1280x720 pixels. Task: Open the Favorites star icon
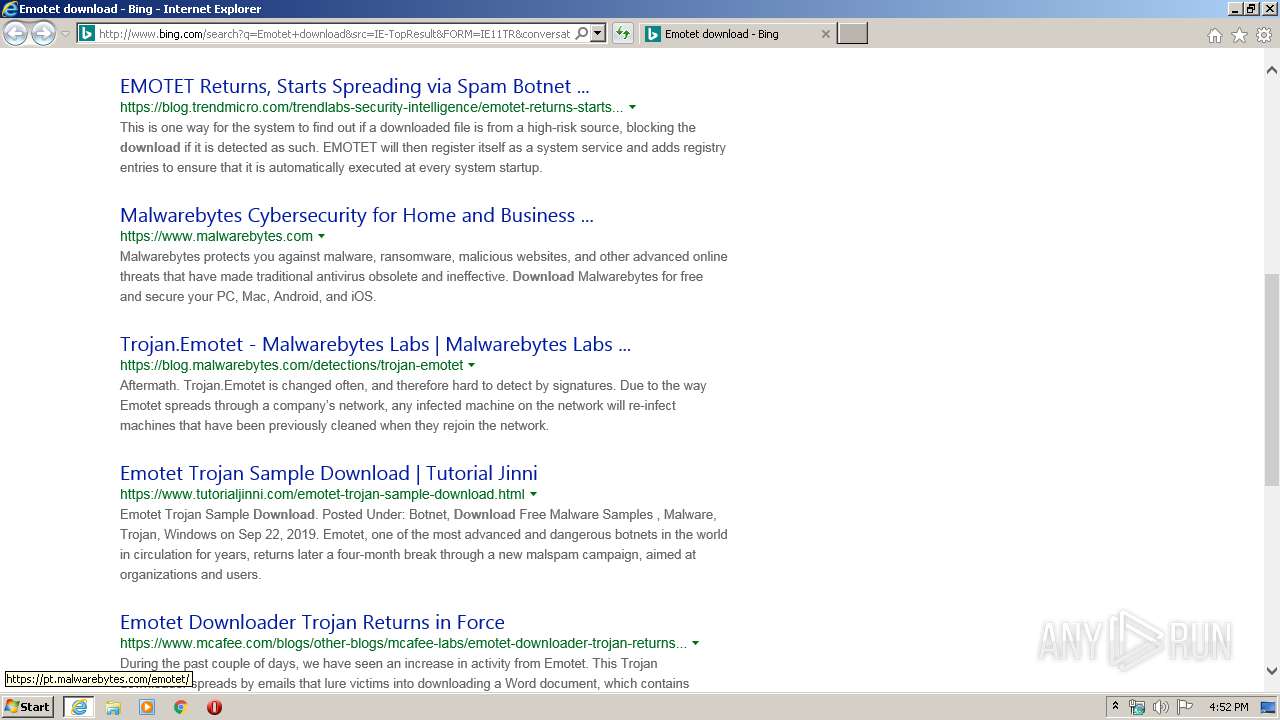click(1239, 35)
